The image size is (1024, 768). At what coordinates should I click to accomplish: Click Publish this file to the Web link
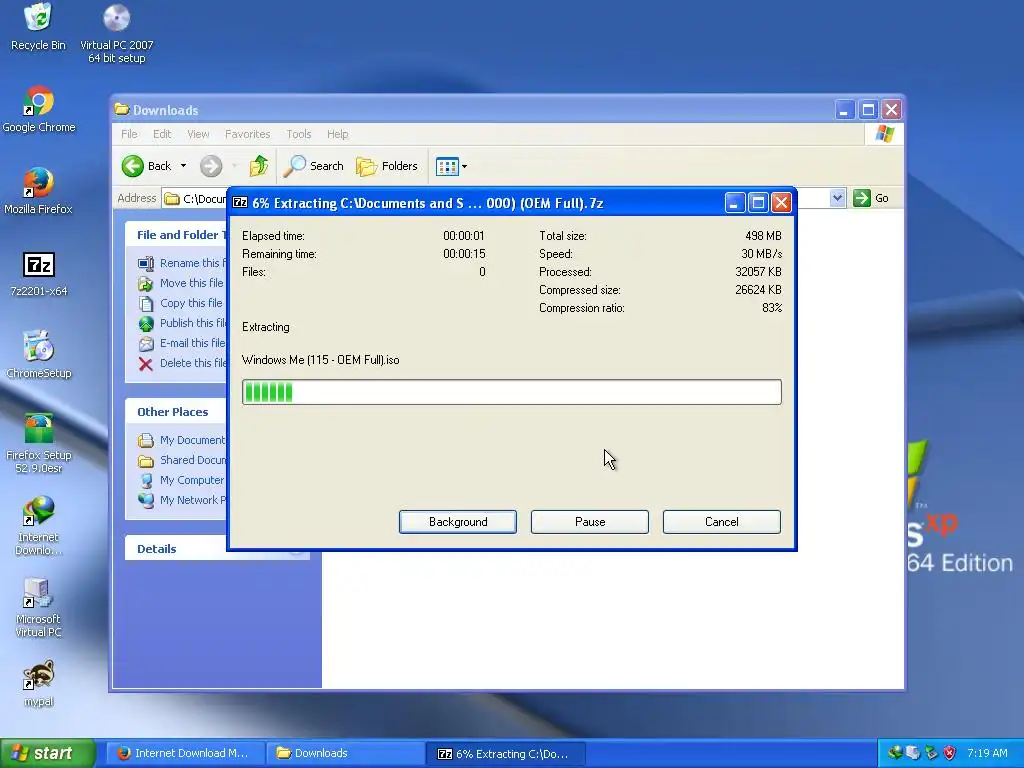tap(182, 323)
